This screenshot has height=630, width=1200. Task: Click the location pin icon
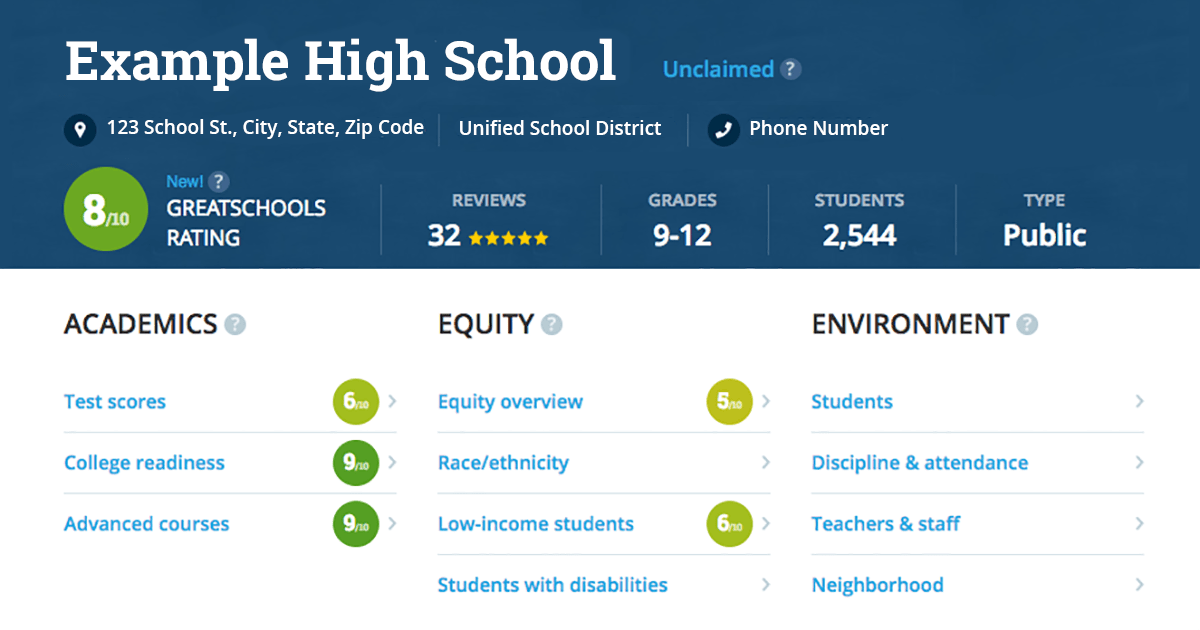tap(79, 129)
